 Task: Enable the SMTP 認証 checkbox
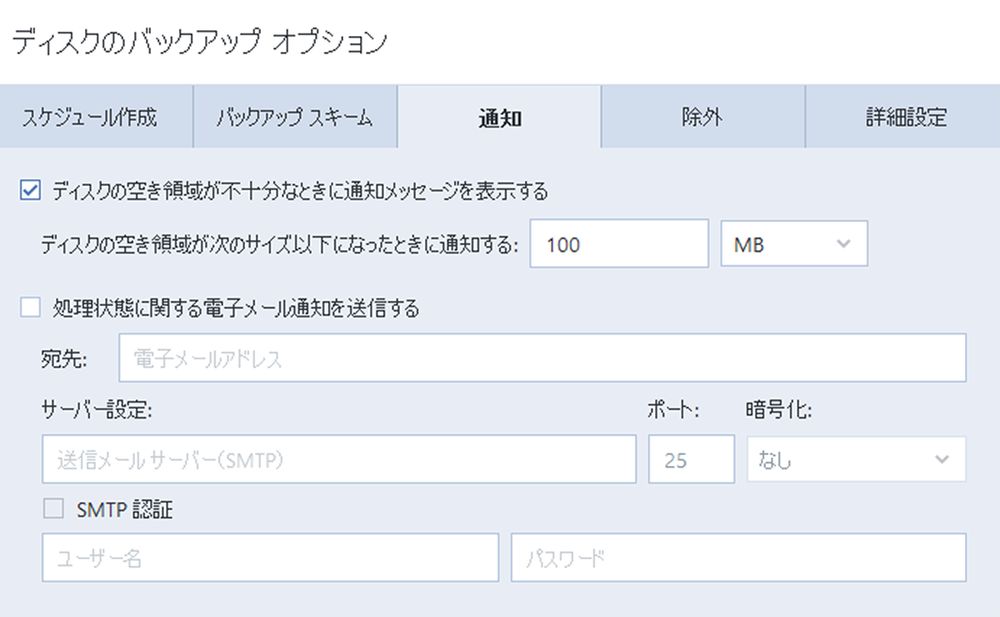[55, 509]
